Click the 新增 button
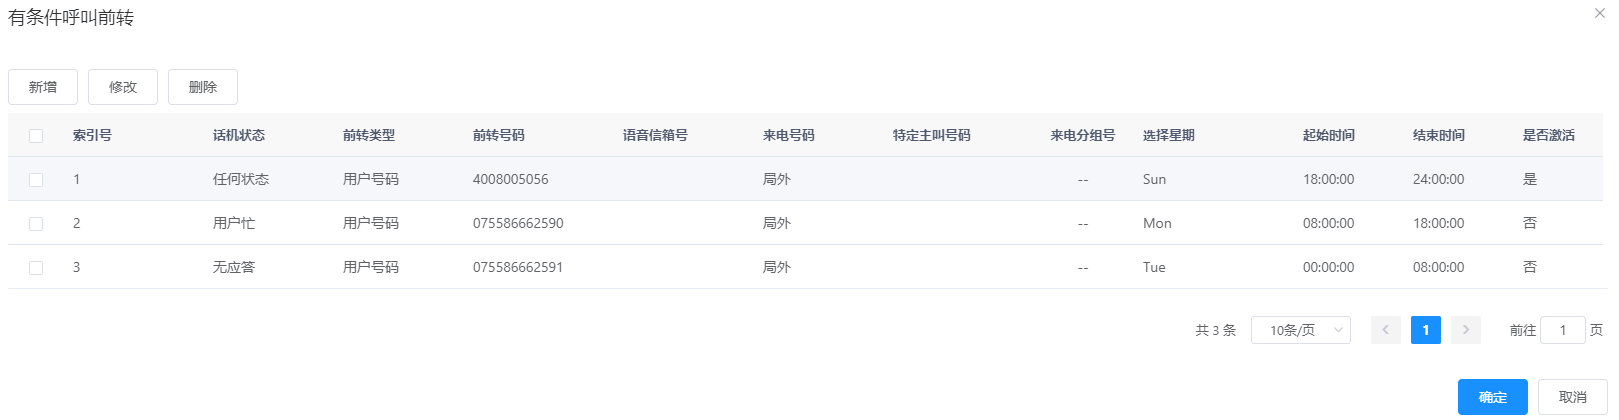This screenshot has height=420, width=1619. [x=43, y=87]
